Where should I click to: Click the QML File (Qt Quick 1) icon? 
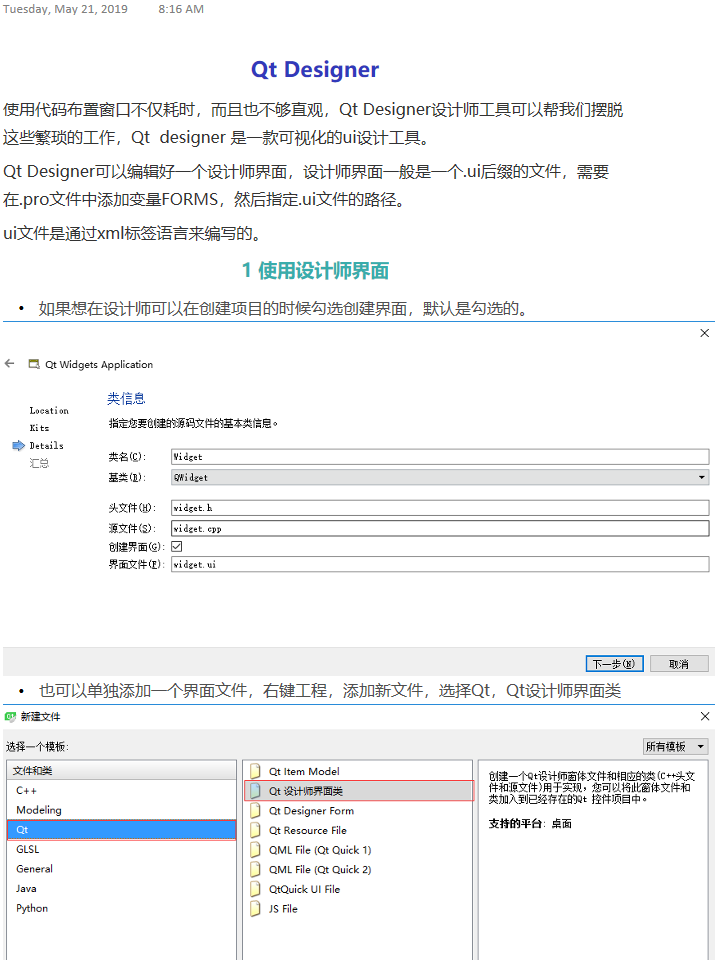[x=255, y=850]
